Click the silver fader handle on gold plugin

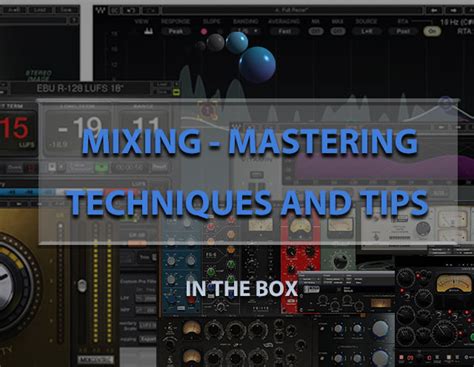[82, 286]
